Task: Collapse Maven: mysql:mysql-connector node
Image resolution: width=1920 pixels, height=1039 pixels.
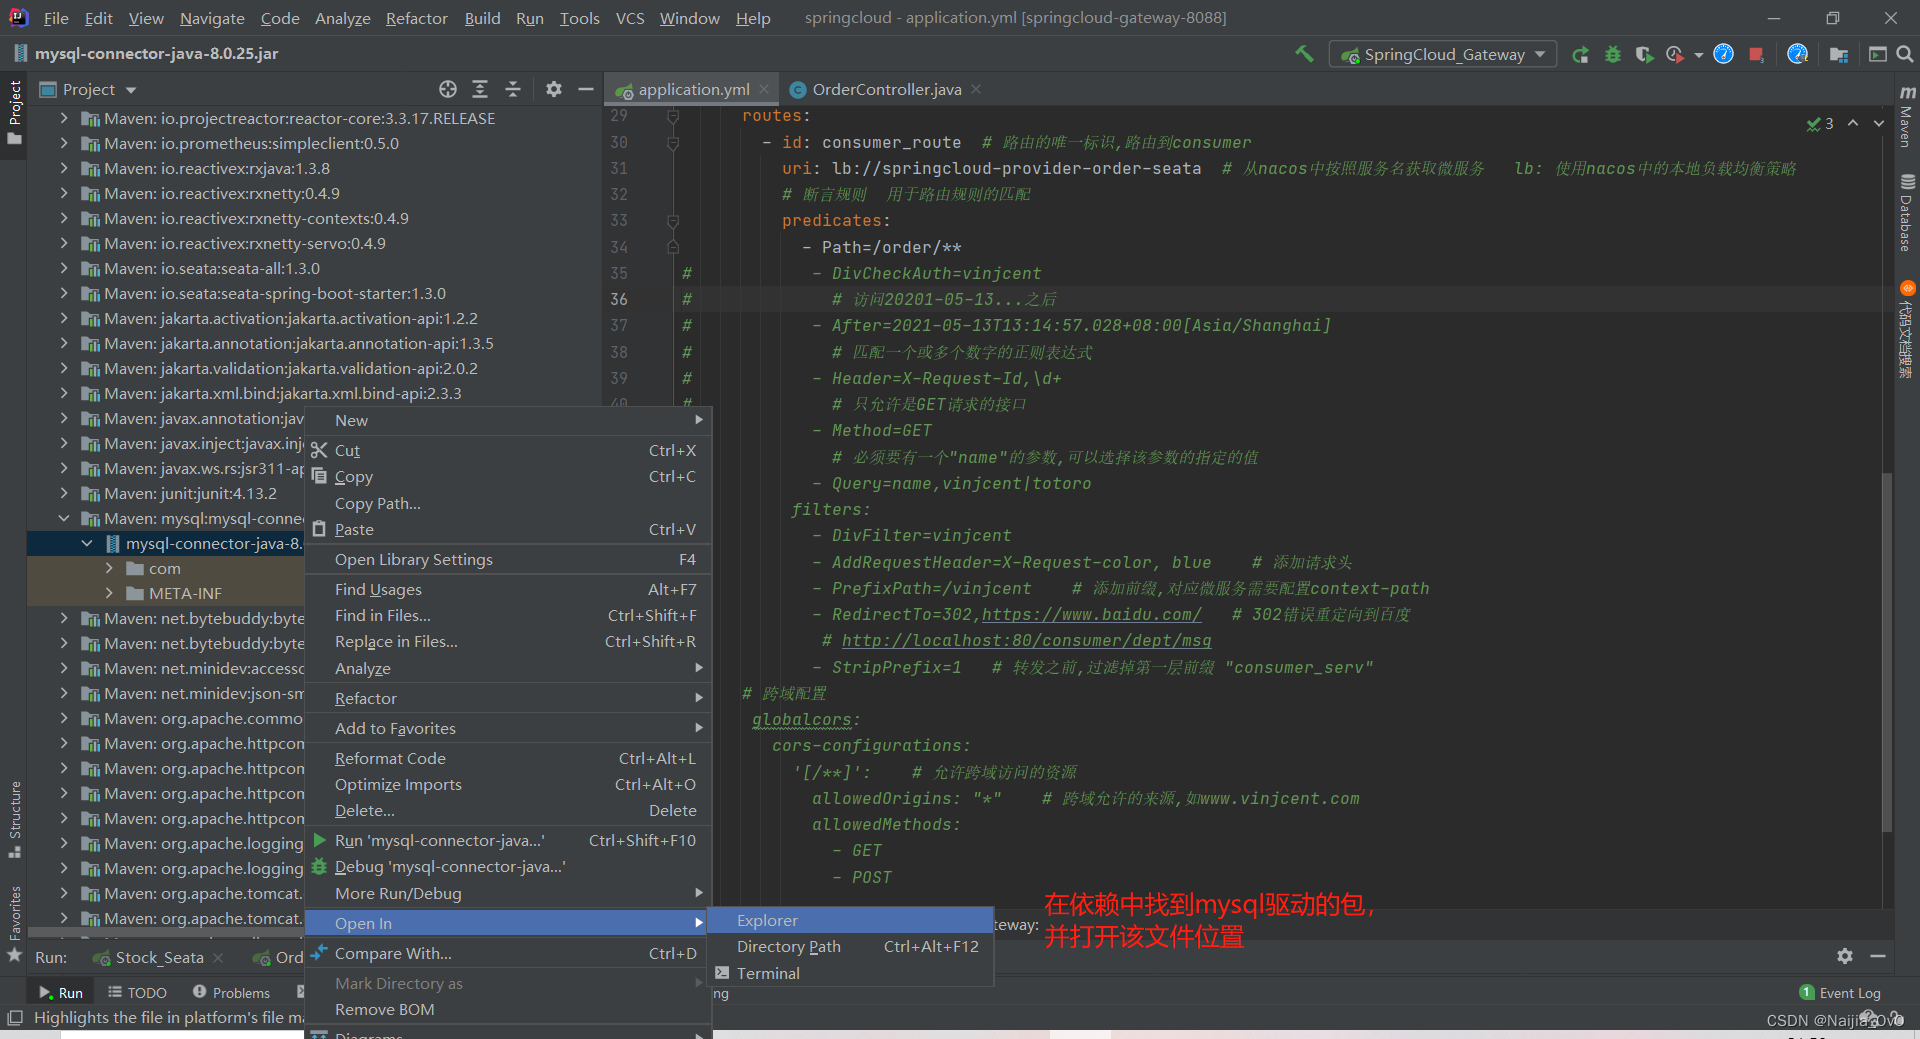Action: (x=64, y=518)
